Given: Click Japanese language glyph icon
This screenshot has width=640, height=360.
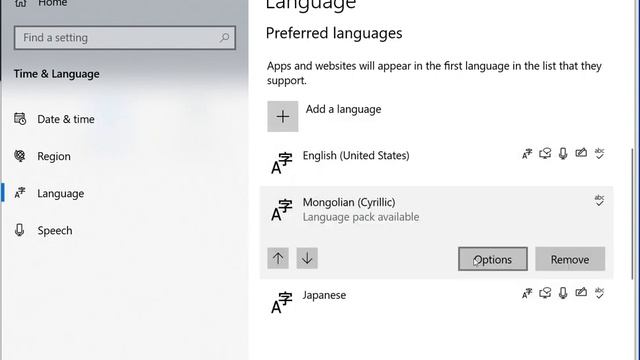Looking at the screenshot, I should click(x=282, y=302).
